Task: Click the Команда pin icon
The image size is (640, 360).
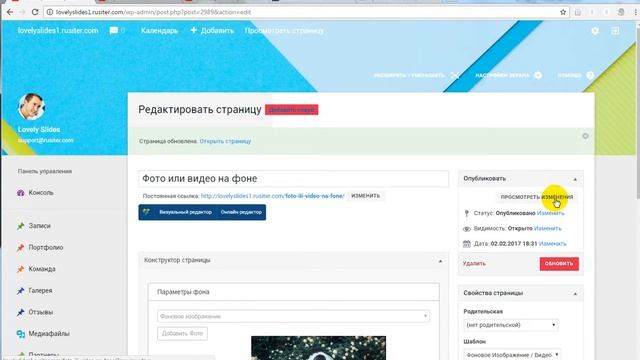Action: coord(21,269)
